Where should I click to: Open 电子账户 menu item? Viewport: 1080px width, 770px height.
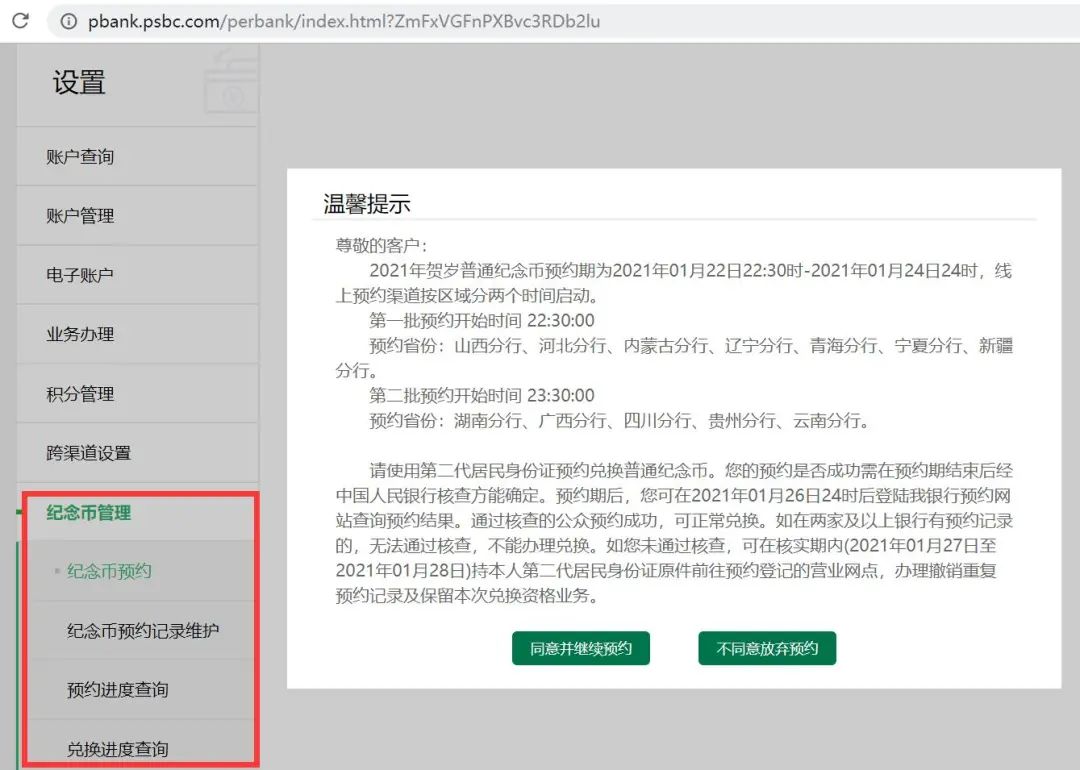(80, 274)
